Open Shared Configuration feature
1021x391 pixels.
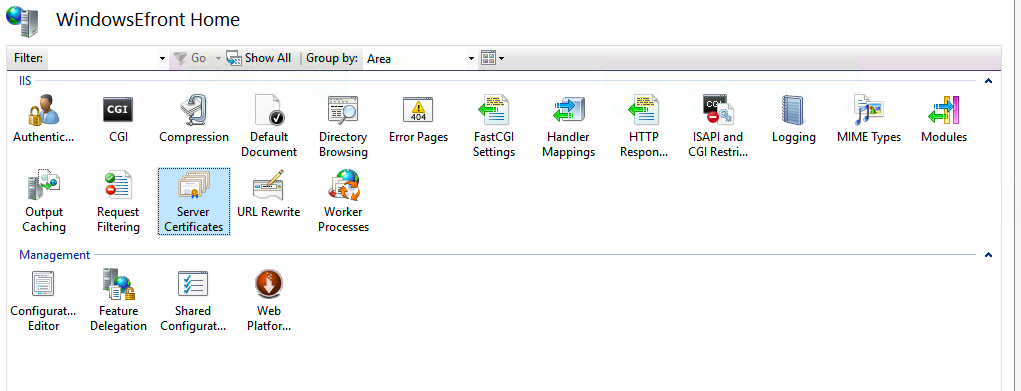[193, 301]
